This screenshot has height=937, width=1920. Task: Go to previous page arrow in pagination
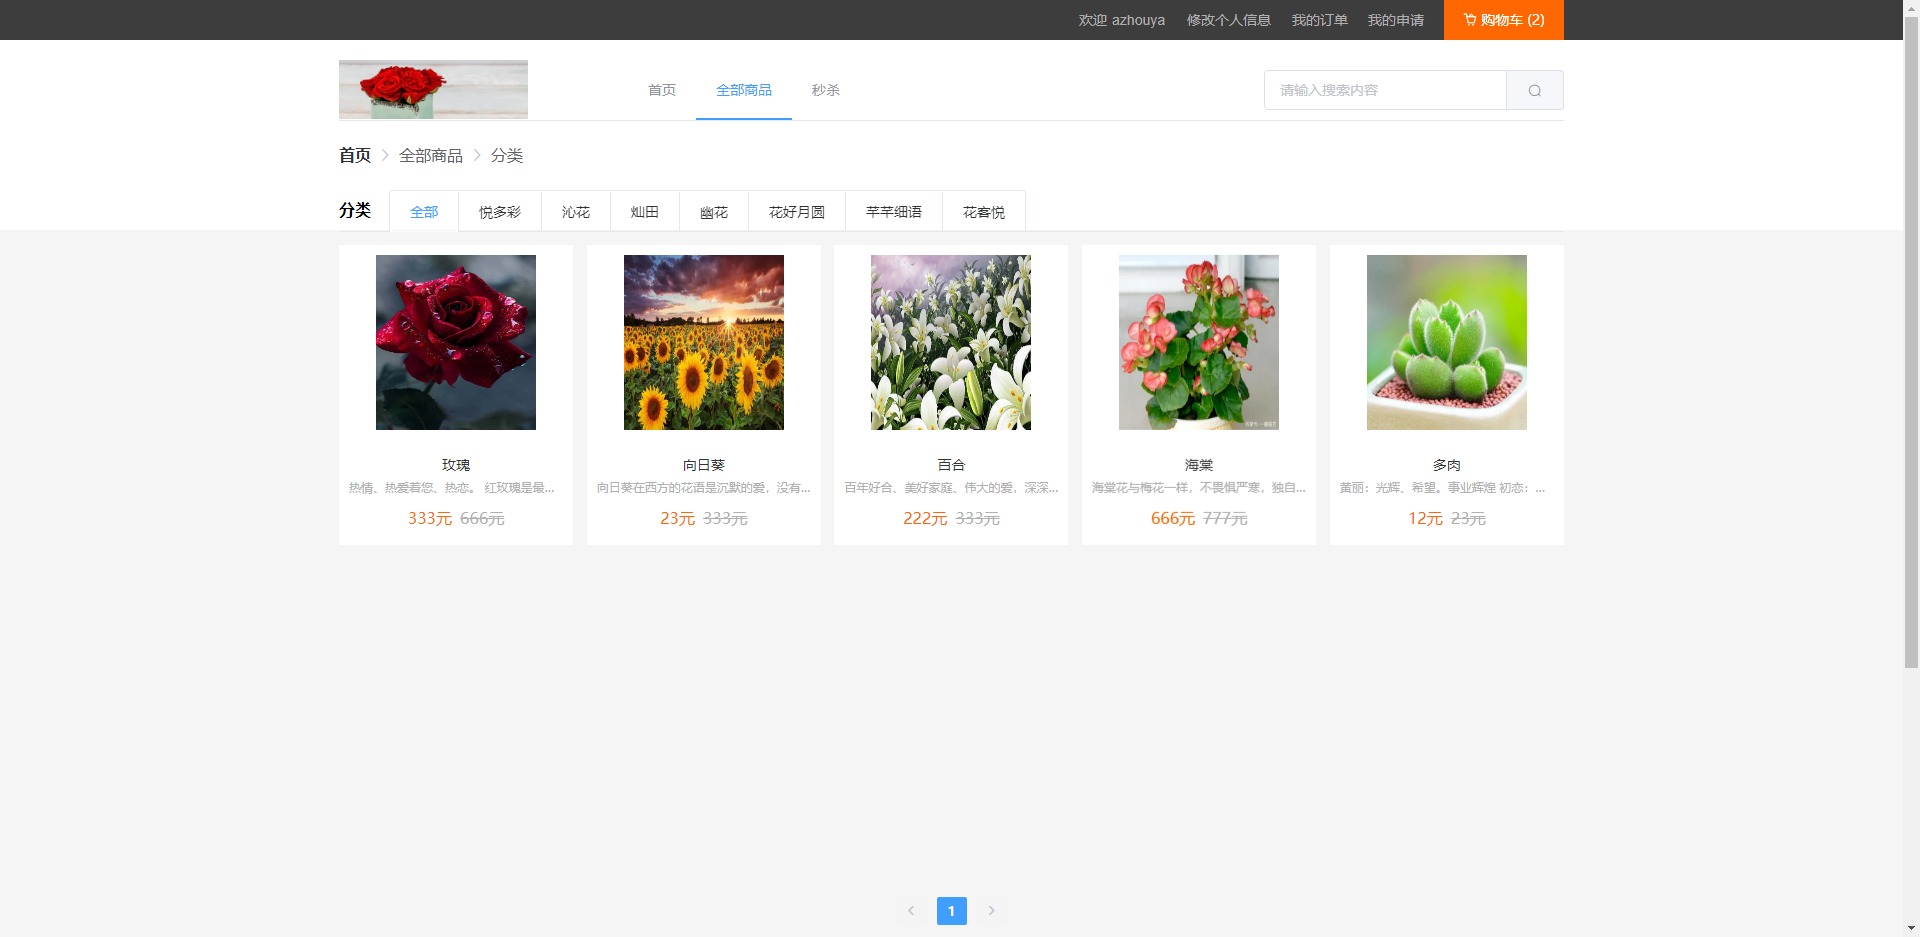(911, 911)
